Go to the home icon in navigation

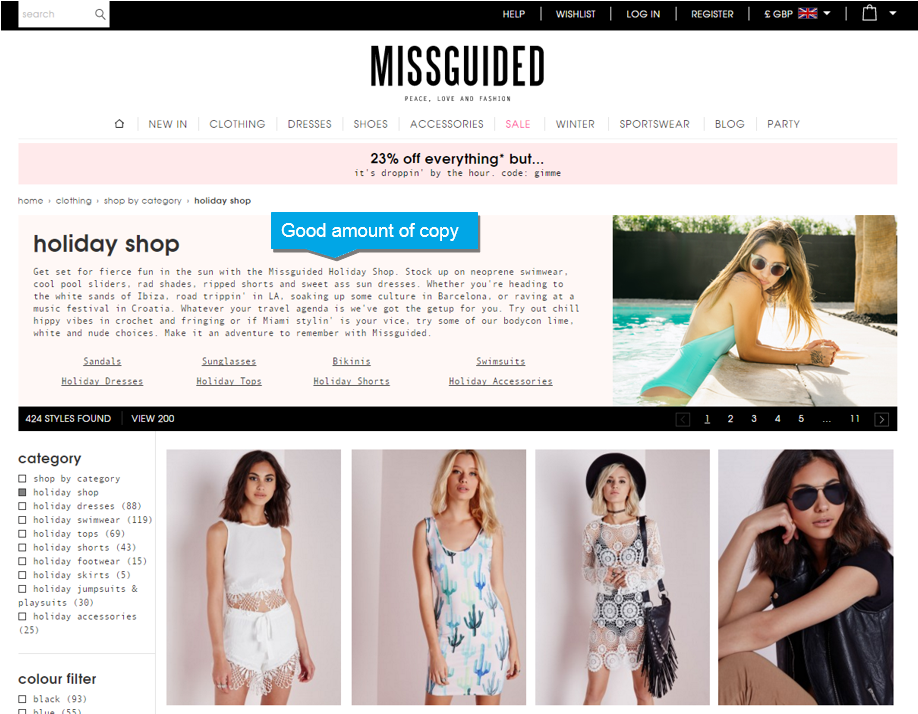click(119, 123)
